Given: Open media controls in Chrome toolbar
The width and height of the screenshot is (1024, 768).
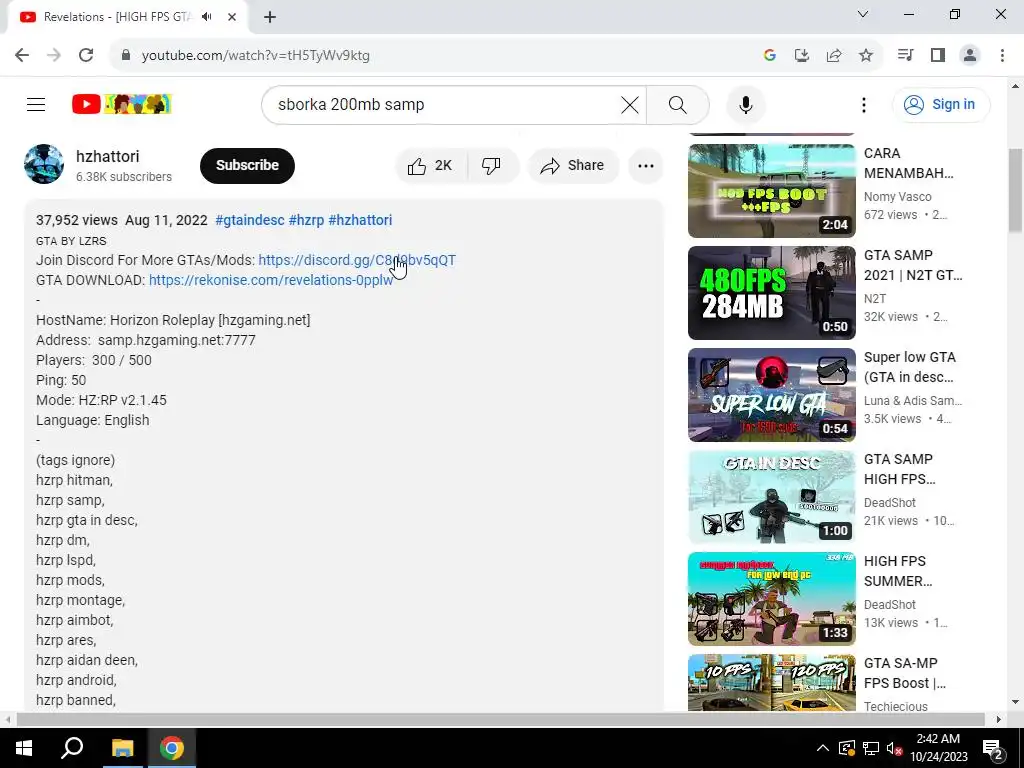Looking at the screenshot, I should coord(905,56).
